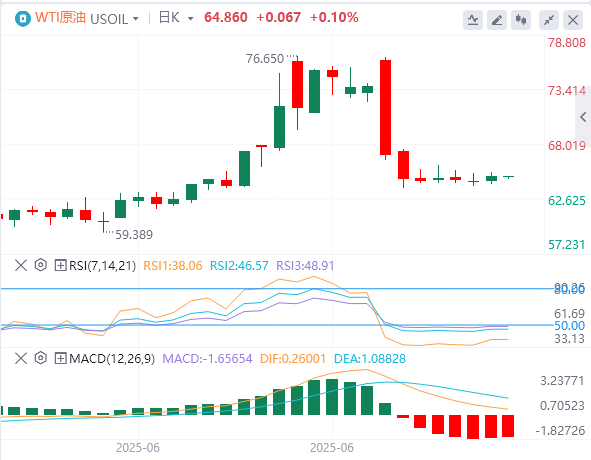
Task: Open RSI indicator settings hexagon icon
Action: point(40,265)
